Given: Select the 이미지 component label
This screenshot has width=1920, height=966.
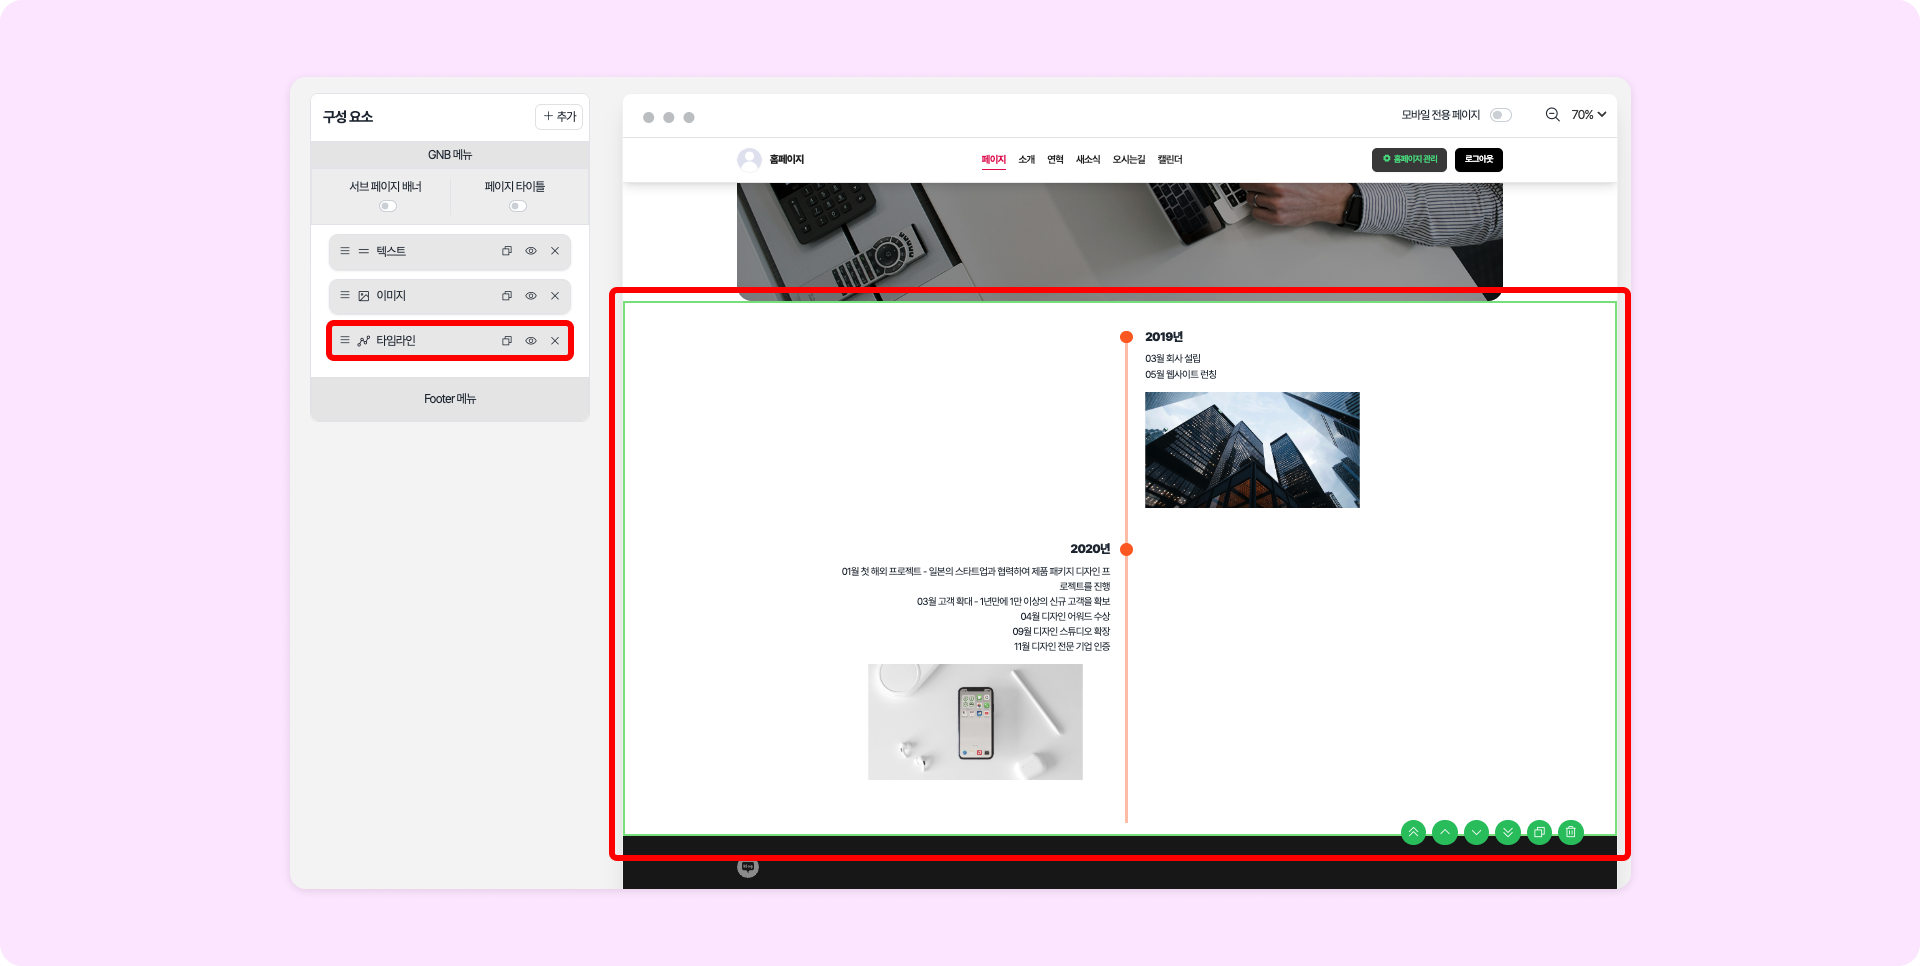Looking at the screenshot, I should pos(391,296).
